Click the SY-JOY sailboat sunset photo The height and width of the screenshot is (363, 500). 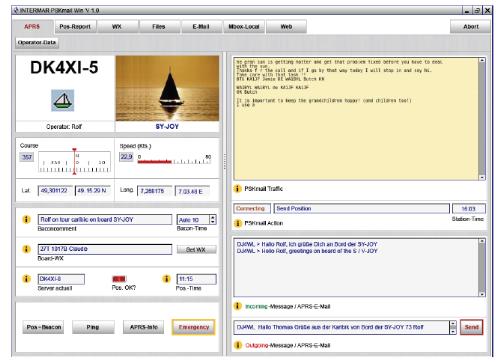(167, 88)
